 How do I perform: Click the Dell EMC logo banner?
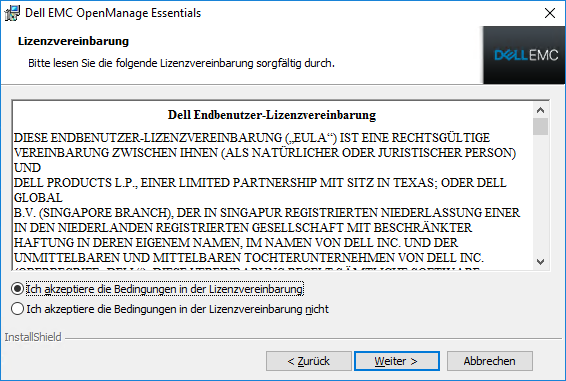pos(524,55)
